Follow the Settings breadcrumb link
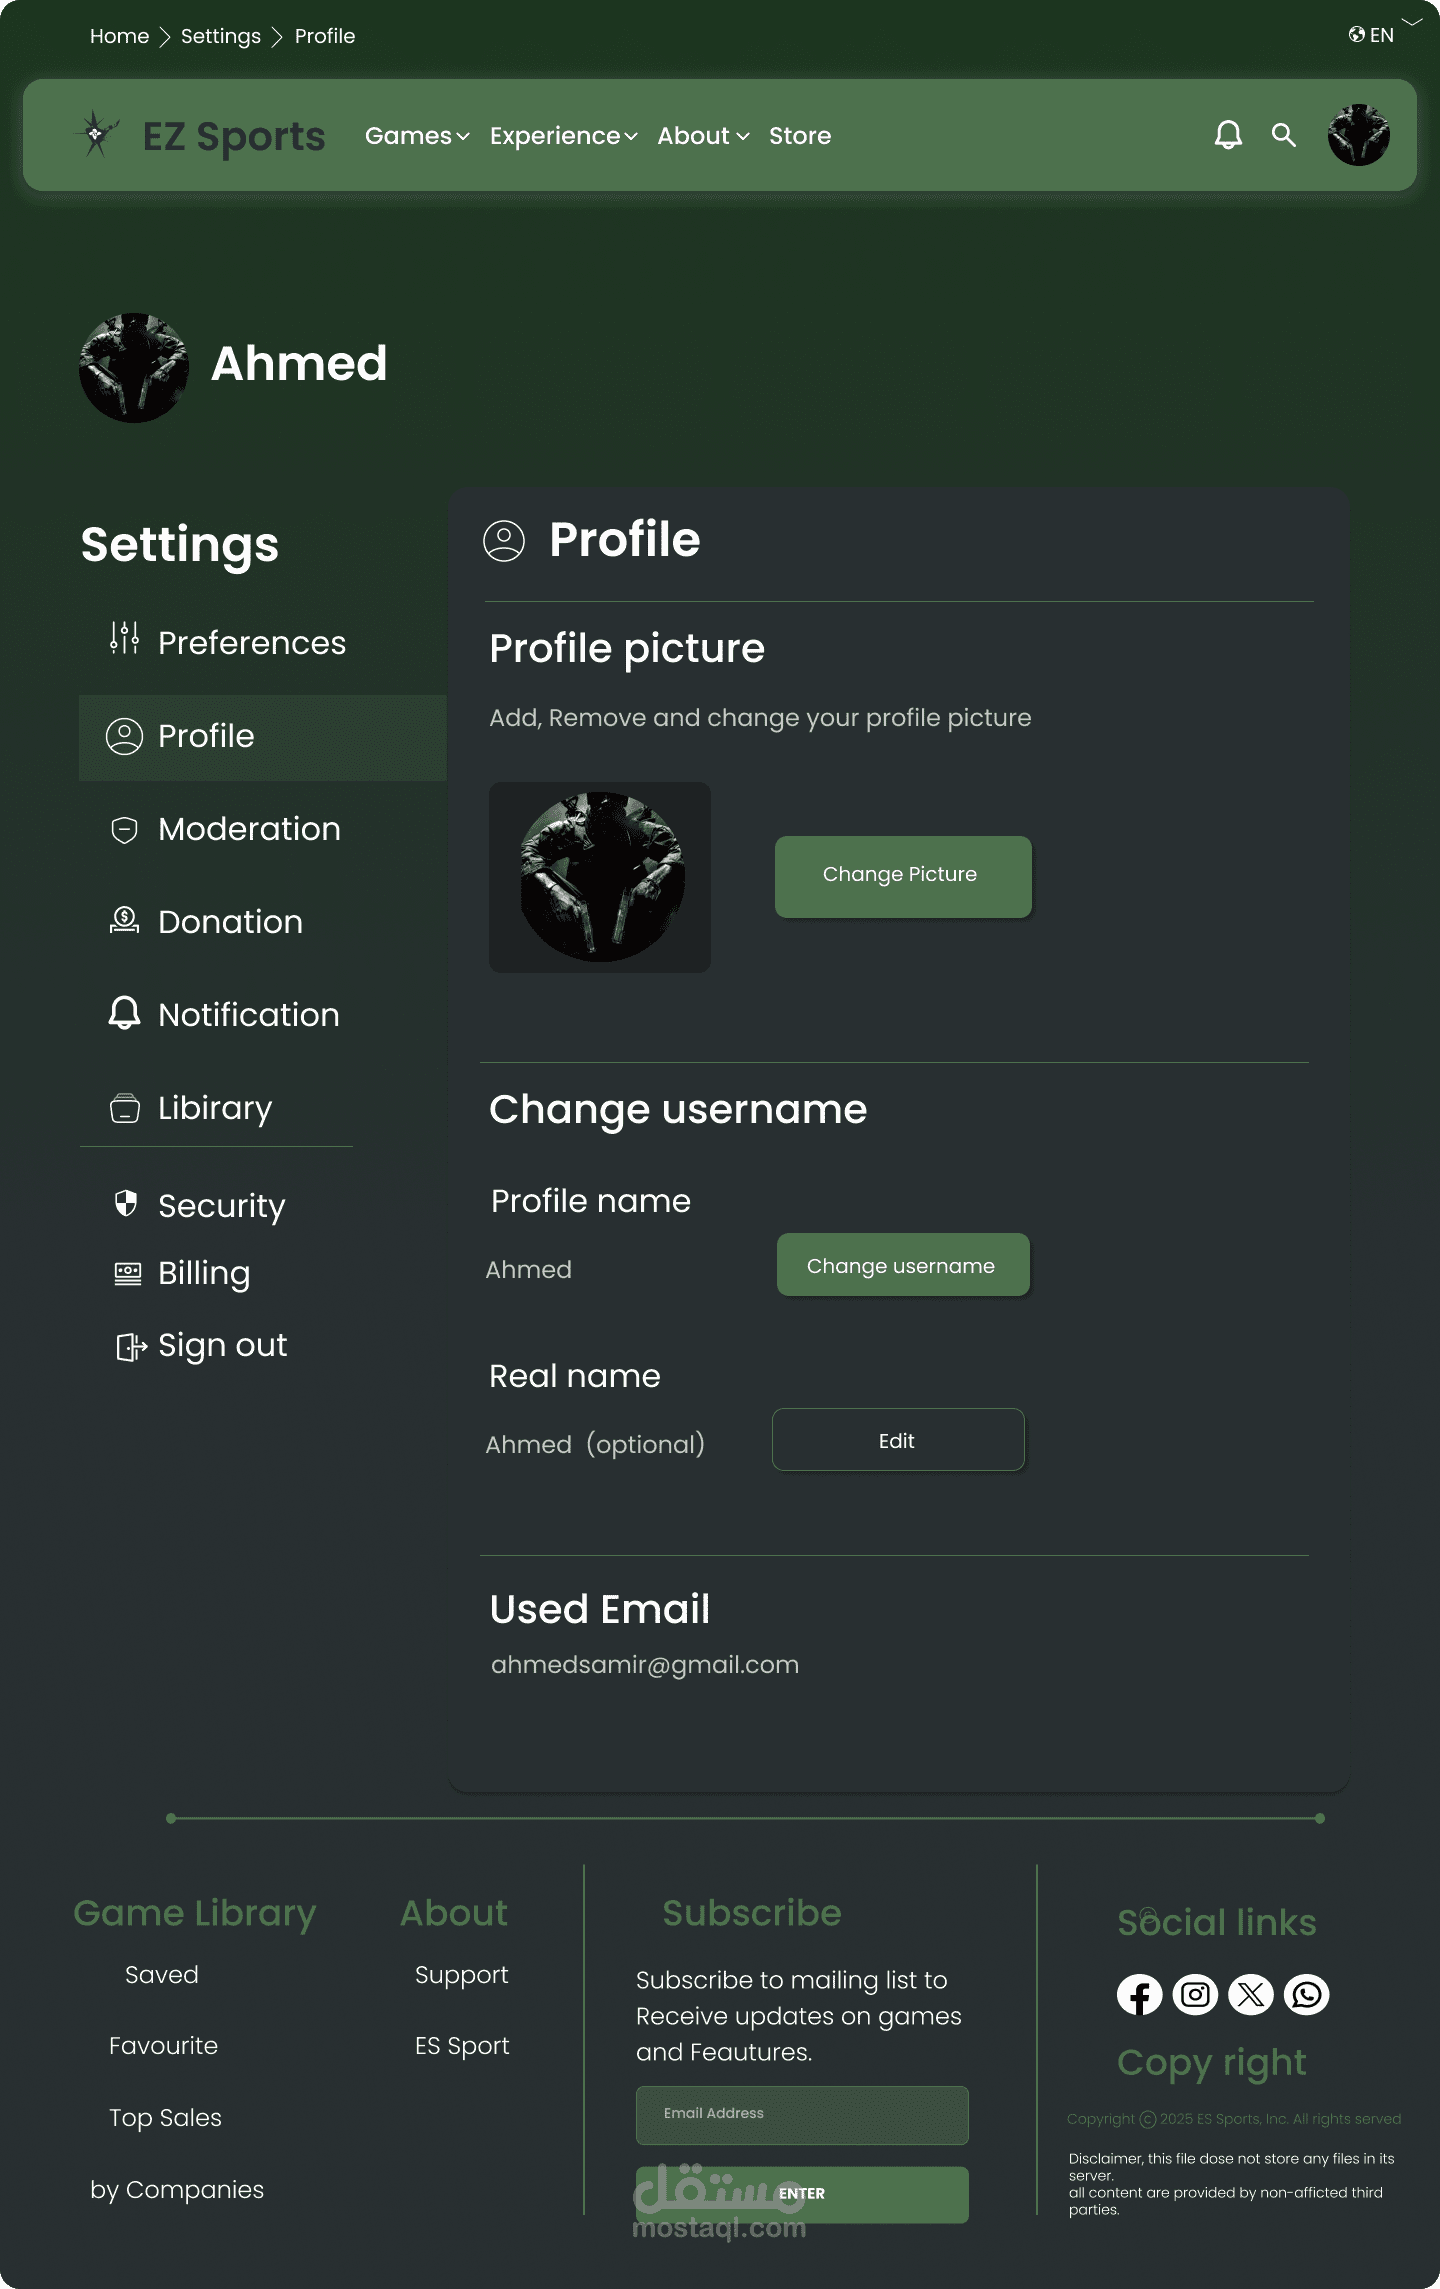 coord(221,36)
